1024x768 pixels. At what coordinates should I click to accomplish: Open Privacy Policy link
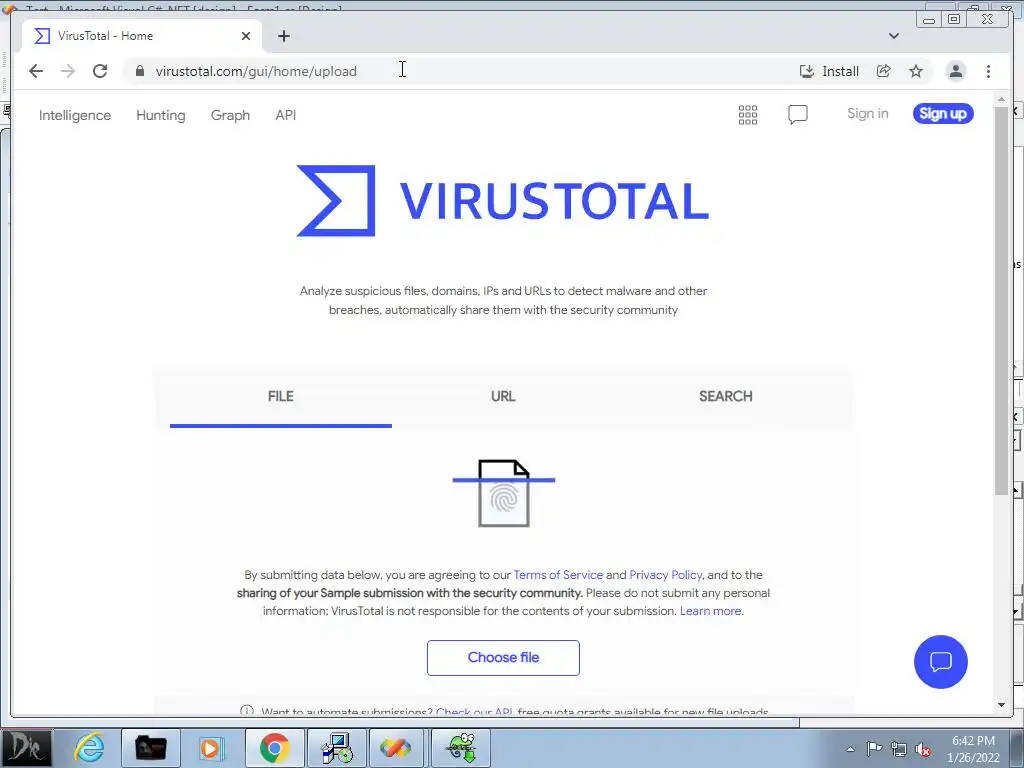click(x=665, y=575)
